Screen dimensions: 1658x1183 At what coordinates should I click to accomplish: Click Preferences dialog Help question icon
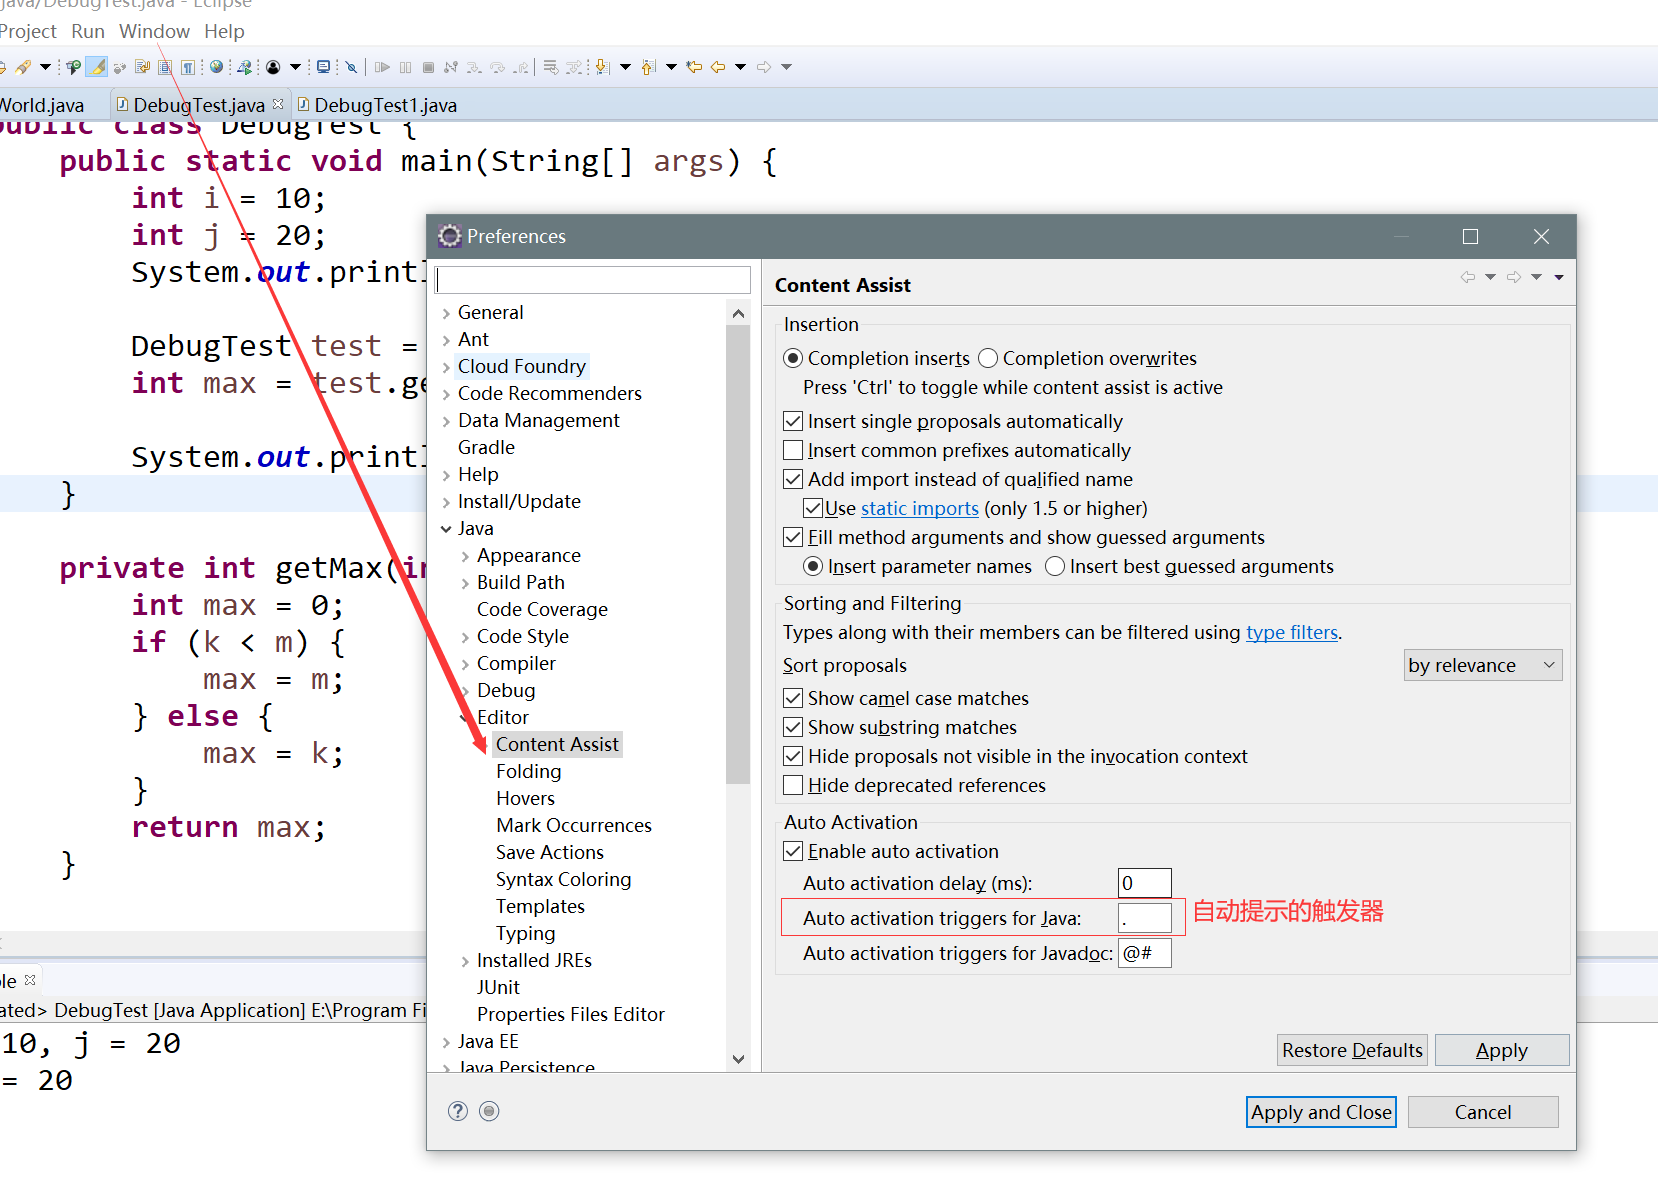pyautogui.click(x=458, y=1111)
